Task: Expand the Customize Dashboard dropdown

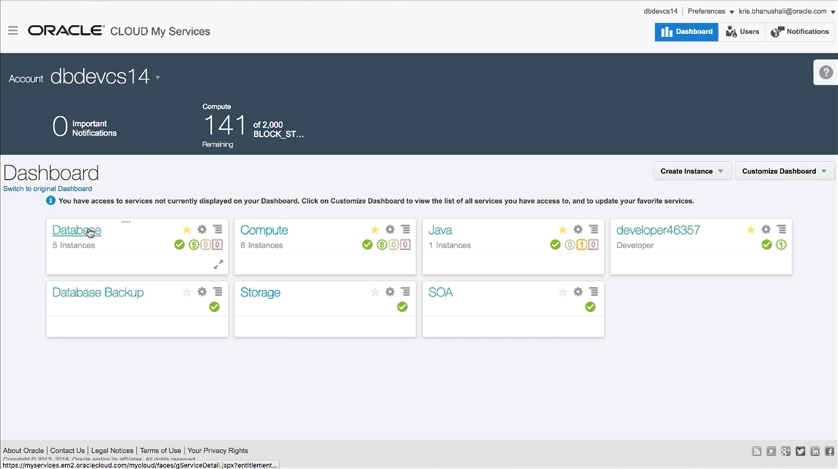Action: click(x=785, y=171)
